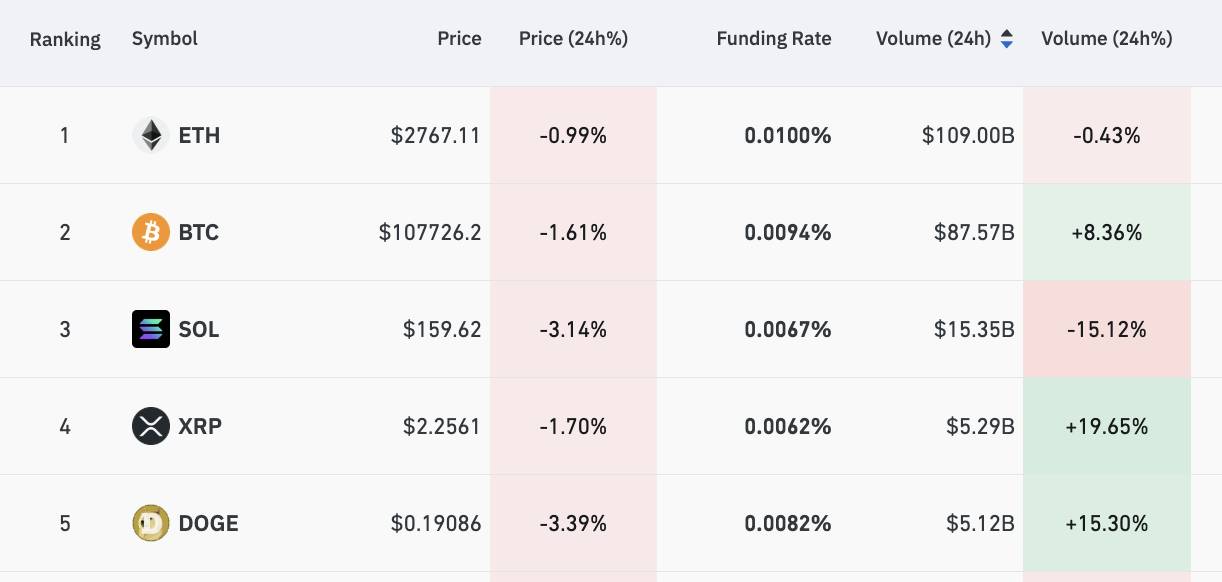The height and width of the screenshot is (582, 1222).
Task: Open the ETH symbol link
Action: (x=199, y=135)
